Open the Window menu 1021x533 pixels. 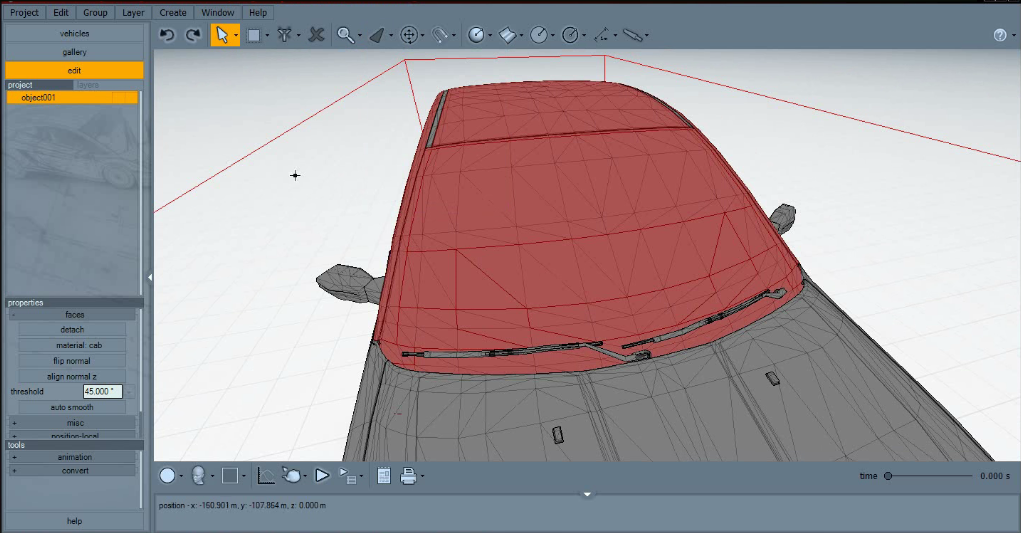(x=217, y=12)
